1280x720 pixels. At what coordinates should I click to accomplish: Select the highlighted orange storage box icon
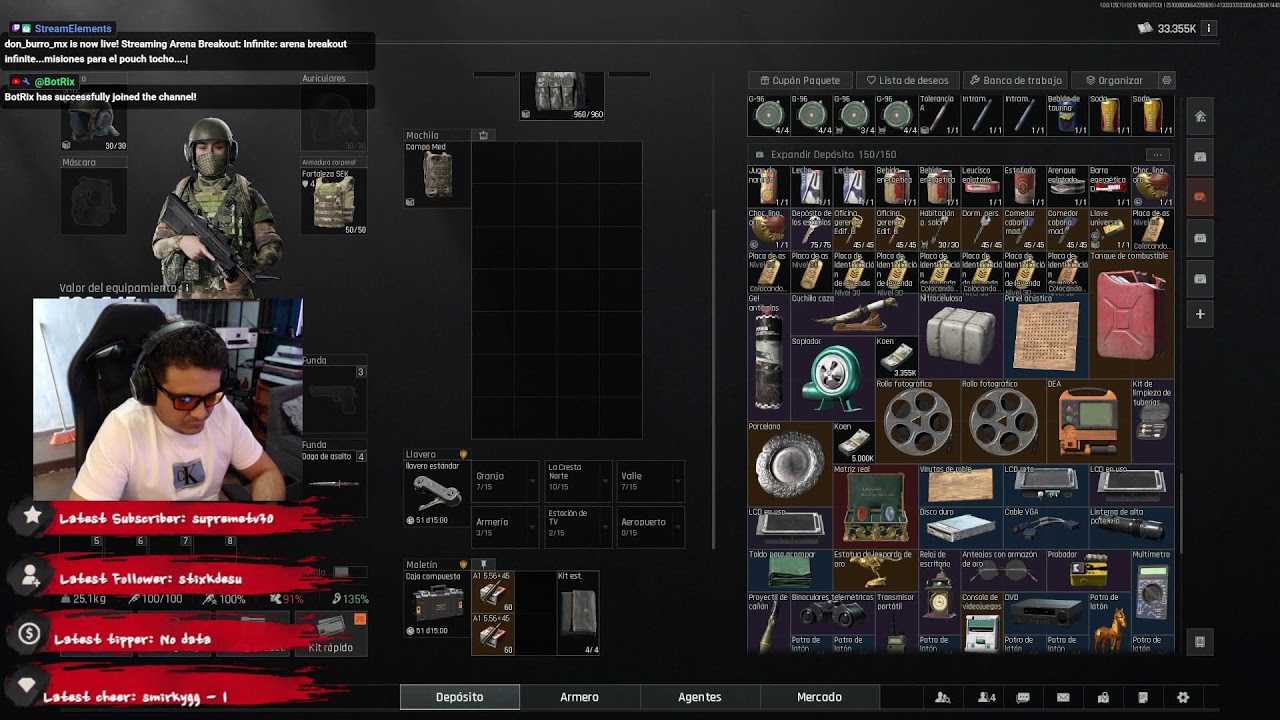pos(1200,197)
